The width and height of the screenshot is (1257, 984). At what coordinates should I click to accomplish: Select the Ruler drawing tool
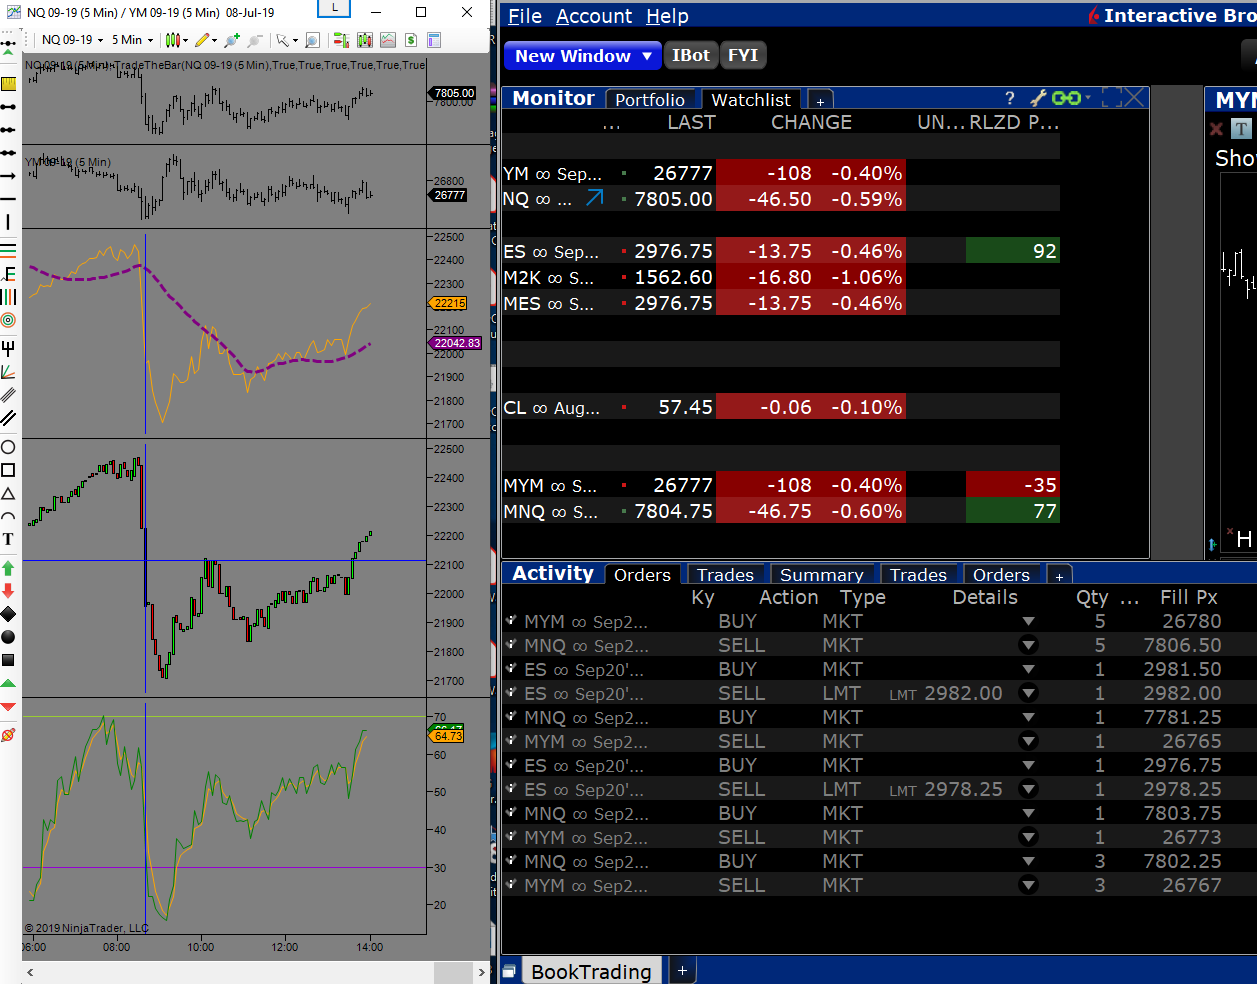8,83
